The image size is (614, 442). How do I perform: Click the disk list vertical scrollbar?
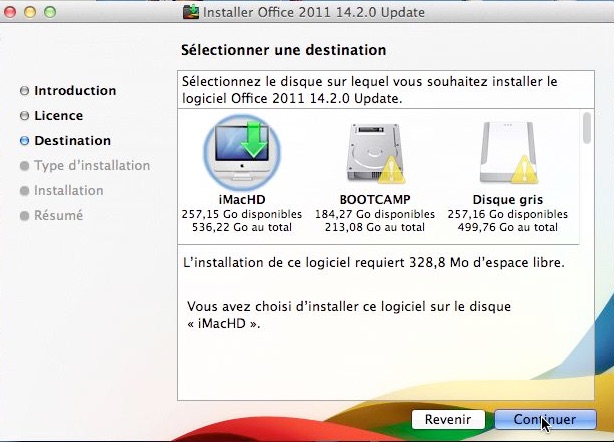(x=587, y=128)
